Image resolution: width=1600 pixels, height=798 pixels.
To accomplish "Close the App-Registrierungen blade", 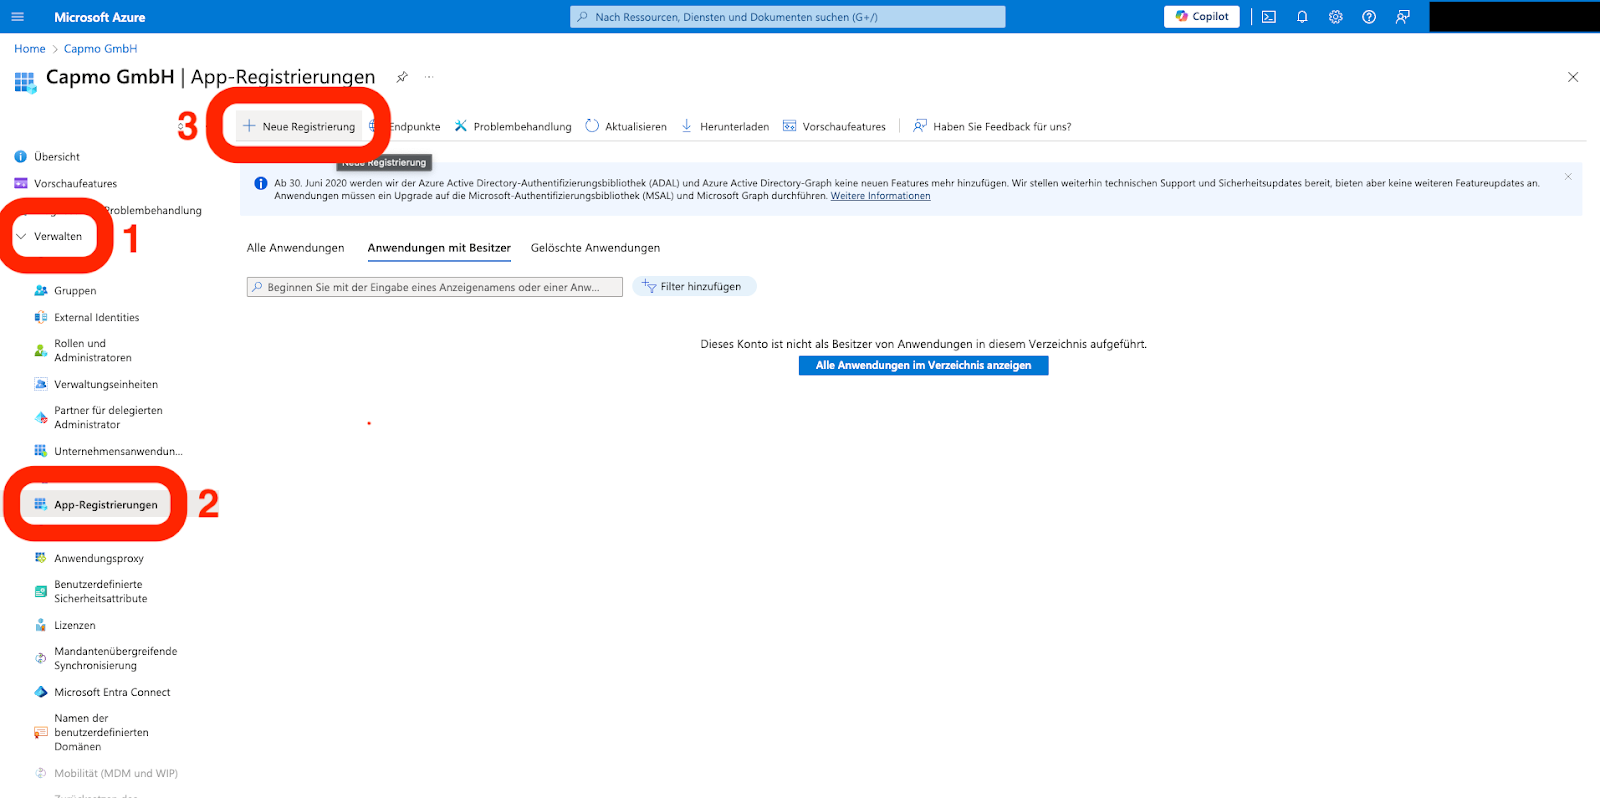I will click(1573, 77).
